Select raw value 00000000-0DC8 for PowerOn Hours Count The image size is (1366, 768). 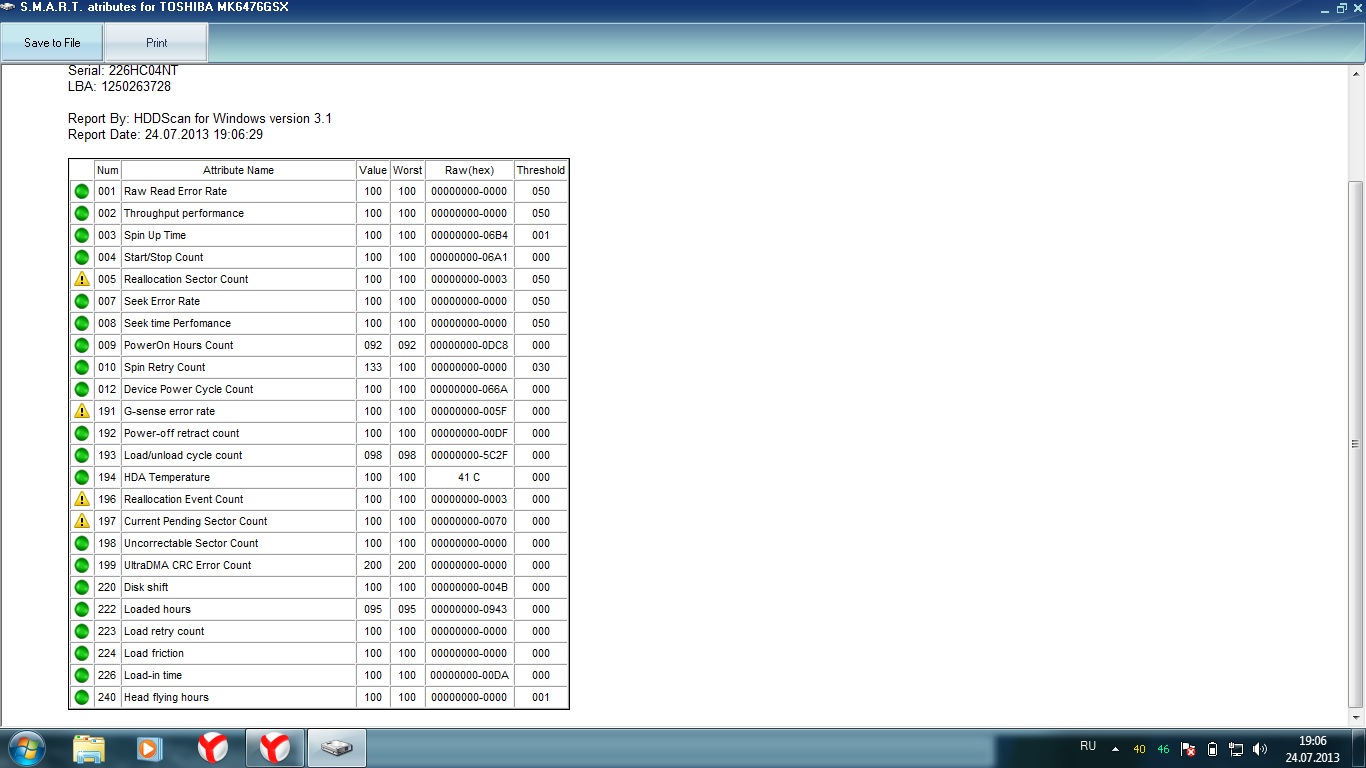click(469, 345)
